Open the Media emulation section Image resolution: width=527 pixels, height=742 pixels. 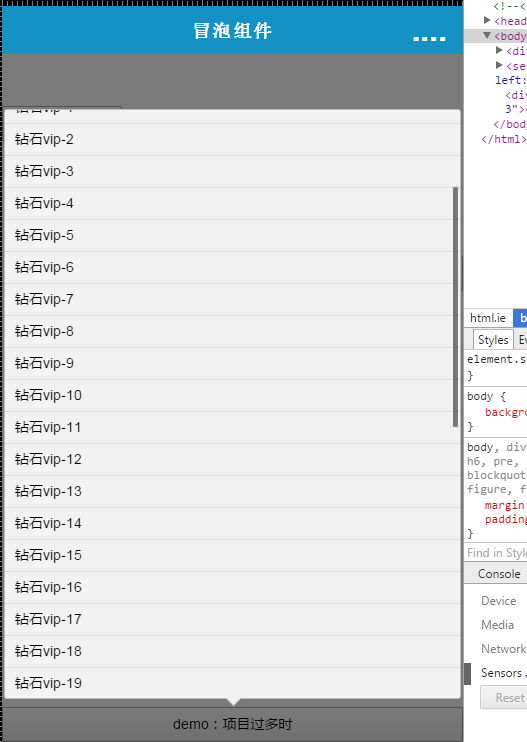tap(497, 625)
